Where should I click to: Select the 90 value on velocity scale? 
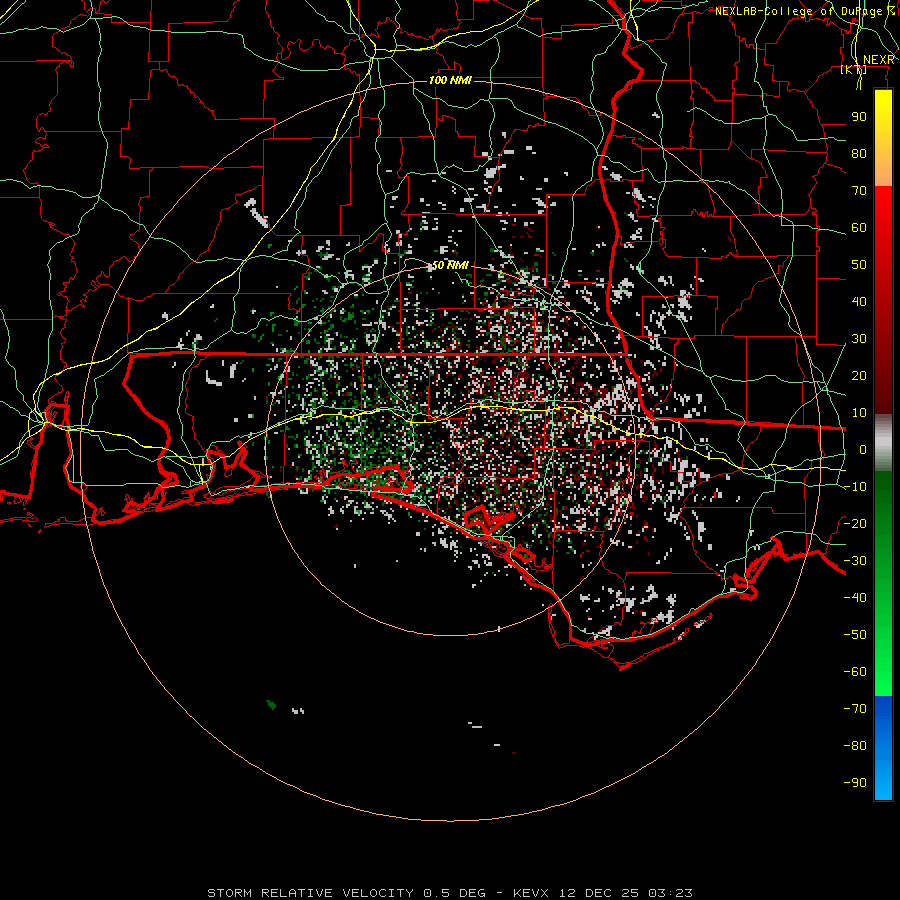coord(859,117)
